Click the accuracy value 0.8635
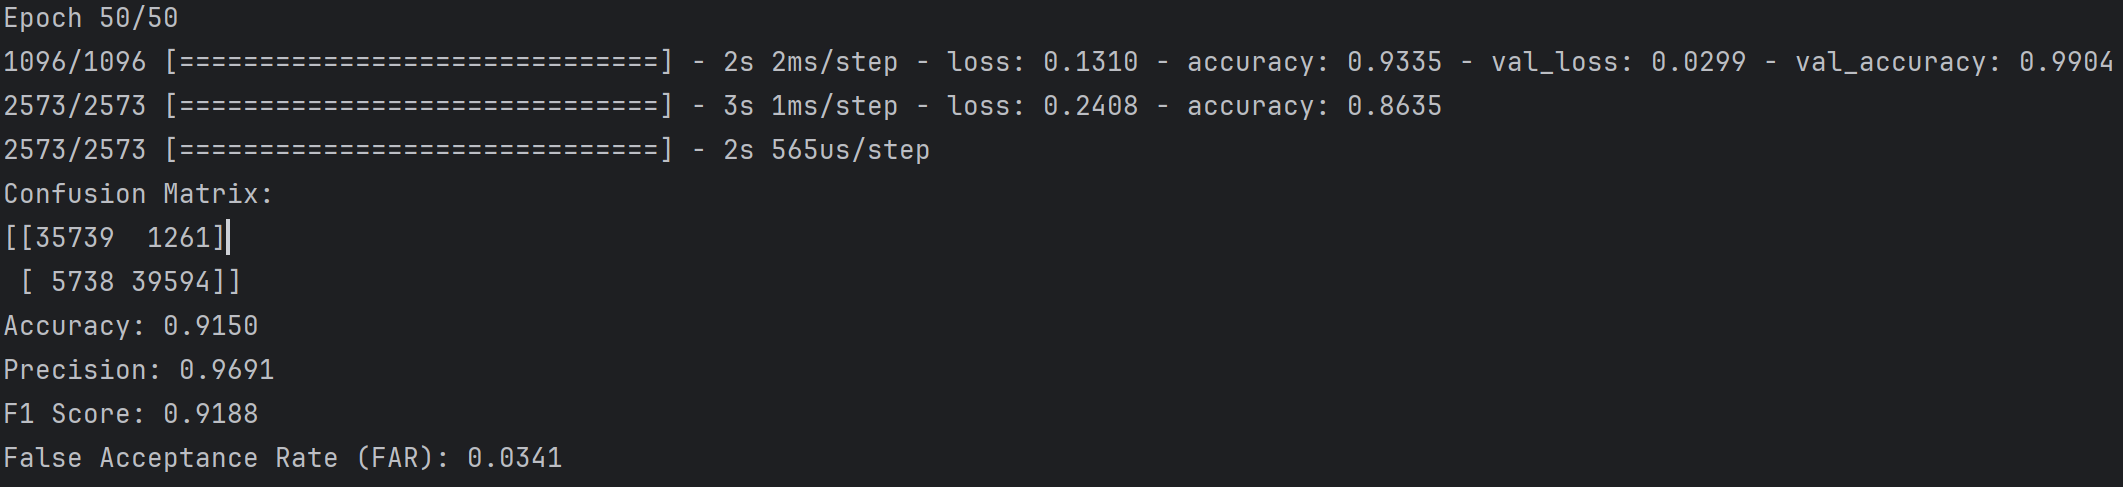Image resolution: width=2123 pixels, height=487 pixels. [x=1394, y=106]
